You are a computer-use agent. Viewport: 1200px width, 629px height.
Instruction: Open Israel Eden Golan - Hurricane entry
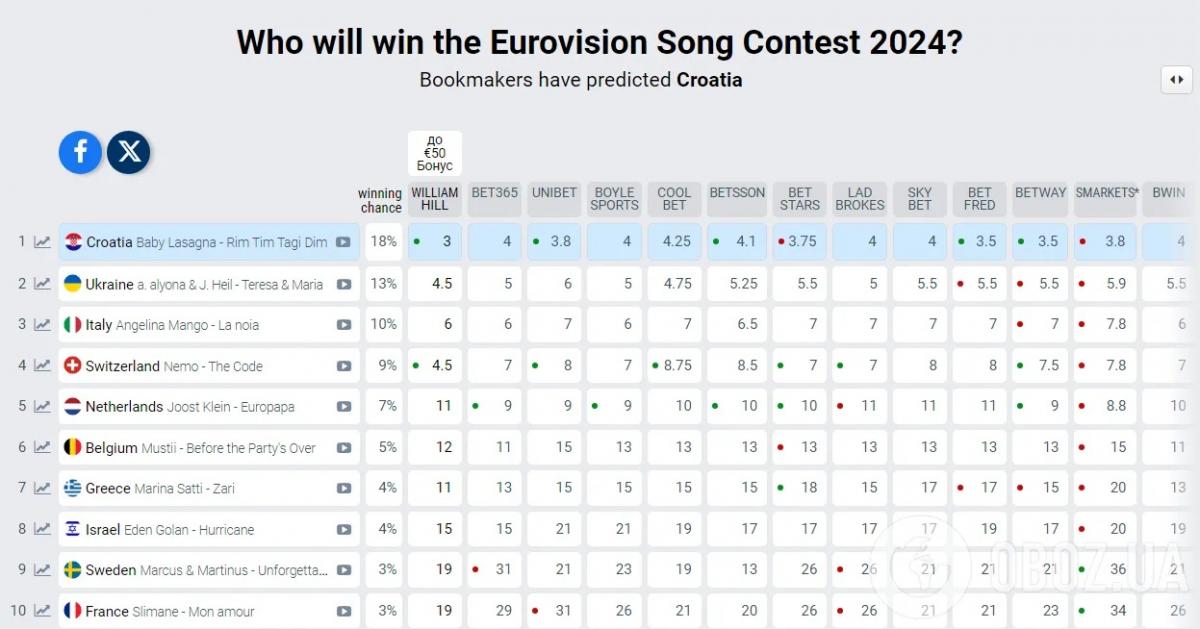pyautogui.click(x=209, y=529)
